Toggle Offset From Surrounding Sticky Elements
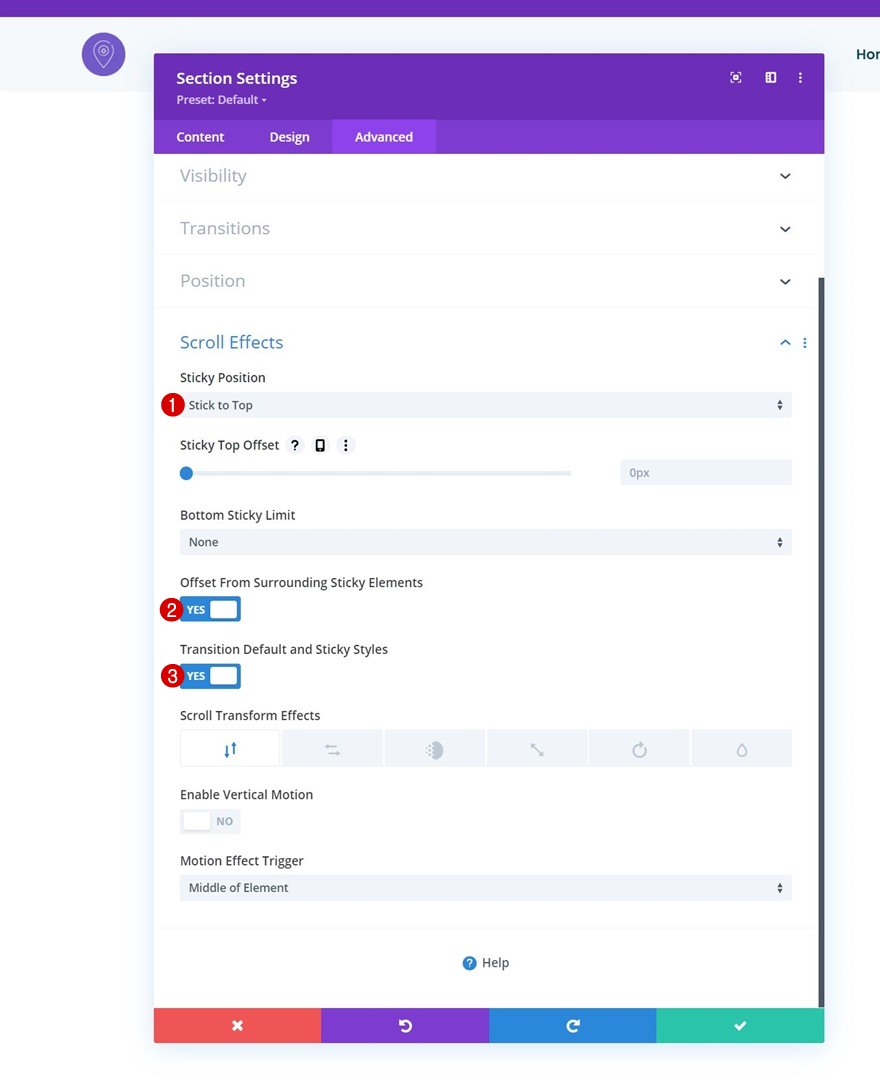This screenshot has width=880, height=1087. pyautogui.click(x=210, y=609)
